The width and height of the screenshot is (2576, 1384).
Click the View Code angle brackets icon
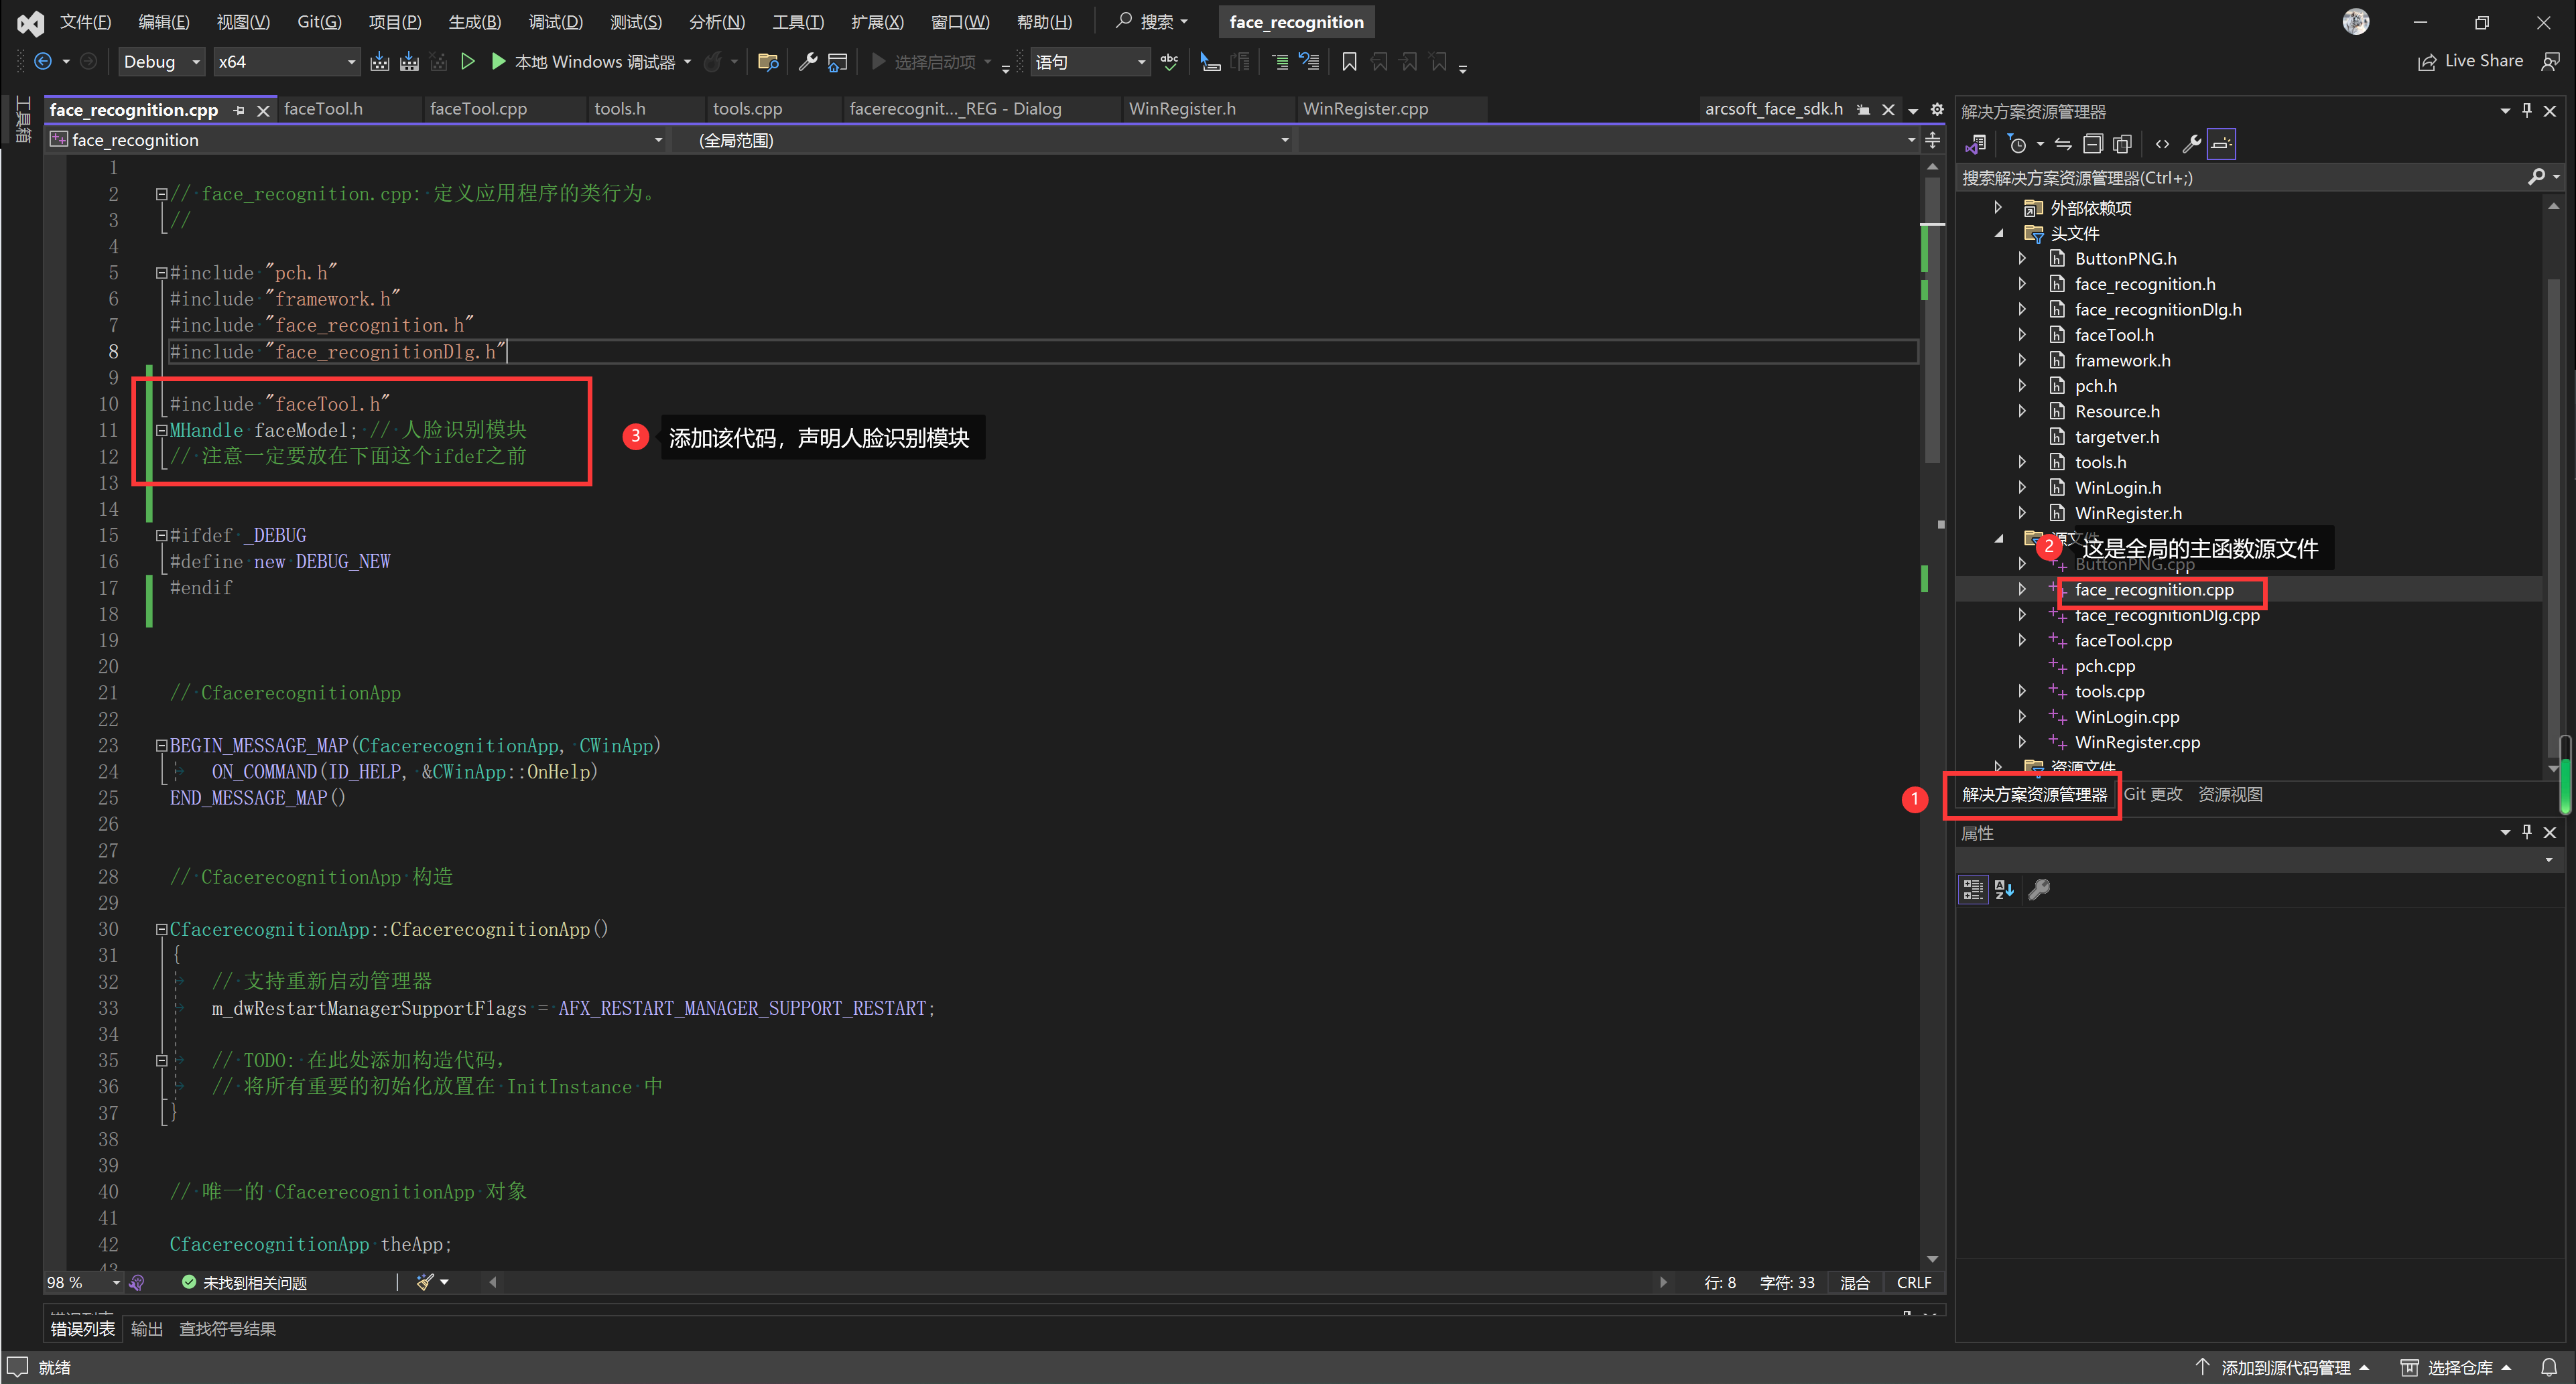click(2162, 144)
